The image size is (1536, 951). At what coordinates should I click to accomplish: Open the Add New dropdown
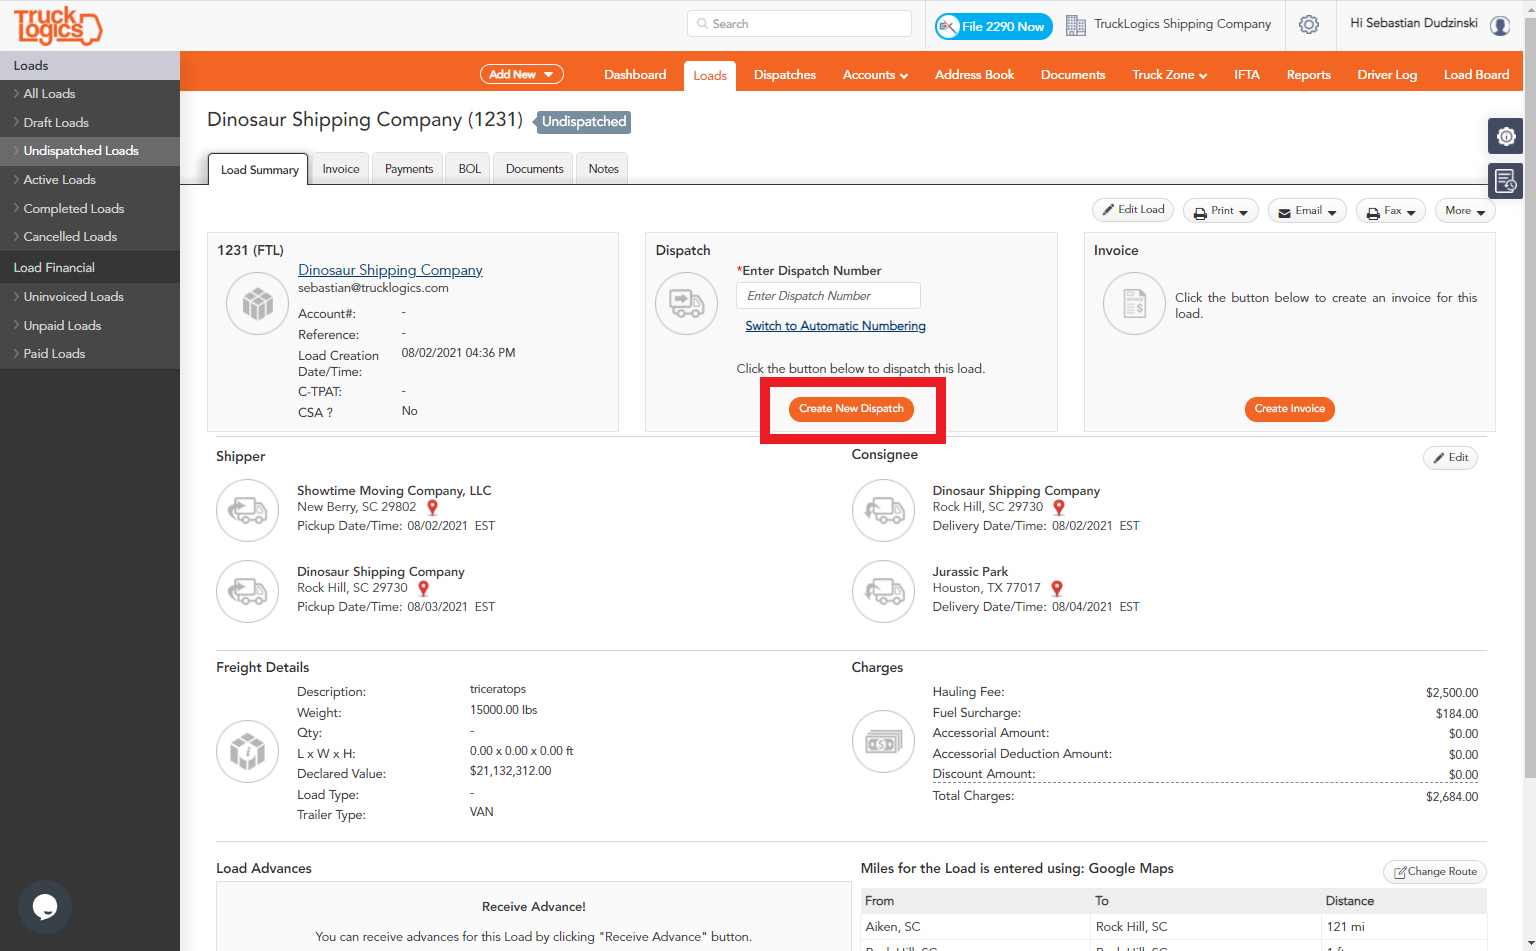(x=521, y=74)
